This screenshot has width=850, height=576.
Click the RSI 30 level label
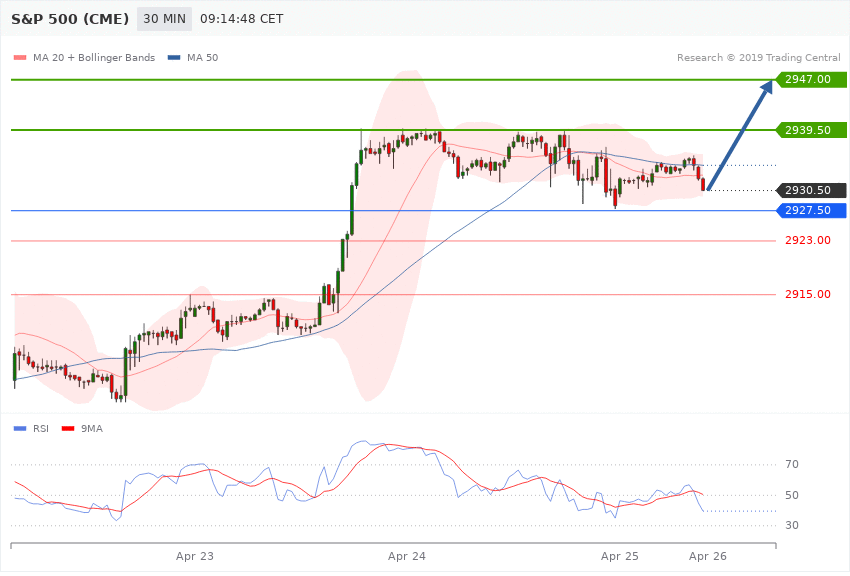coord(792,525)
